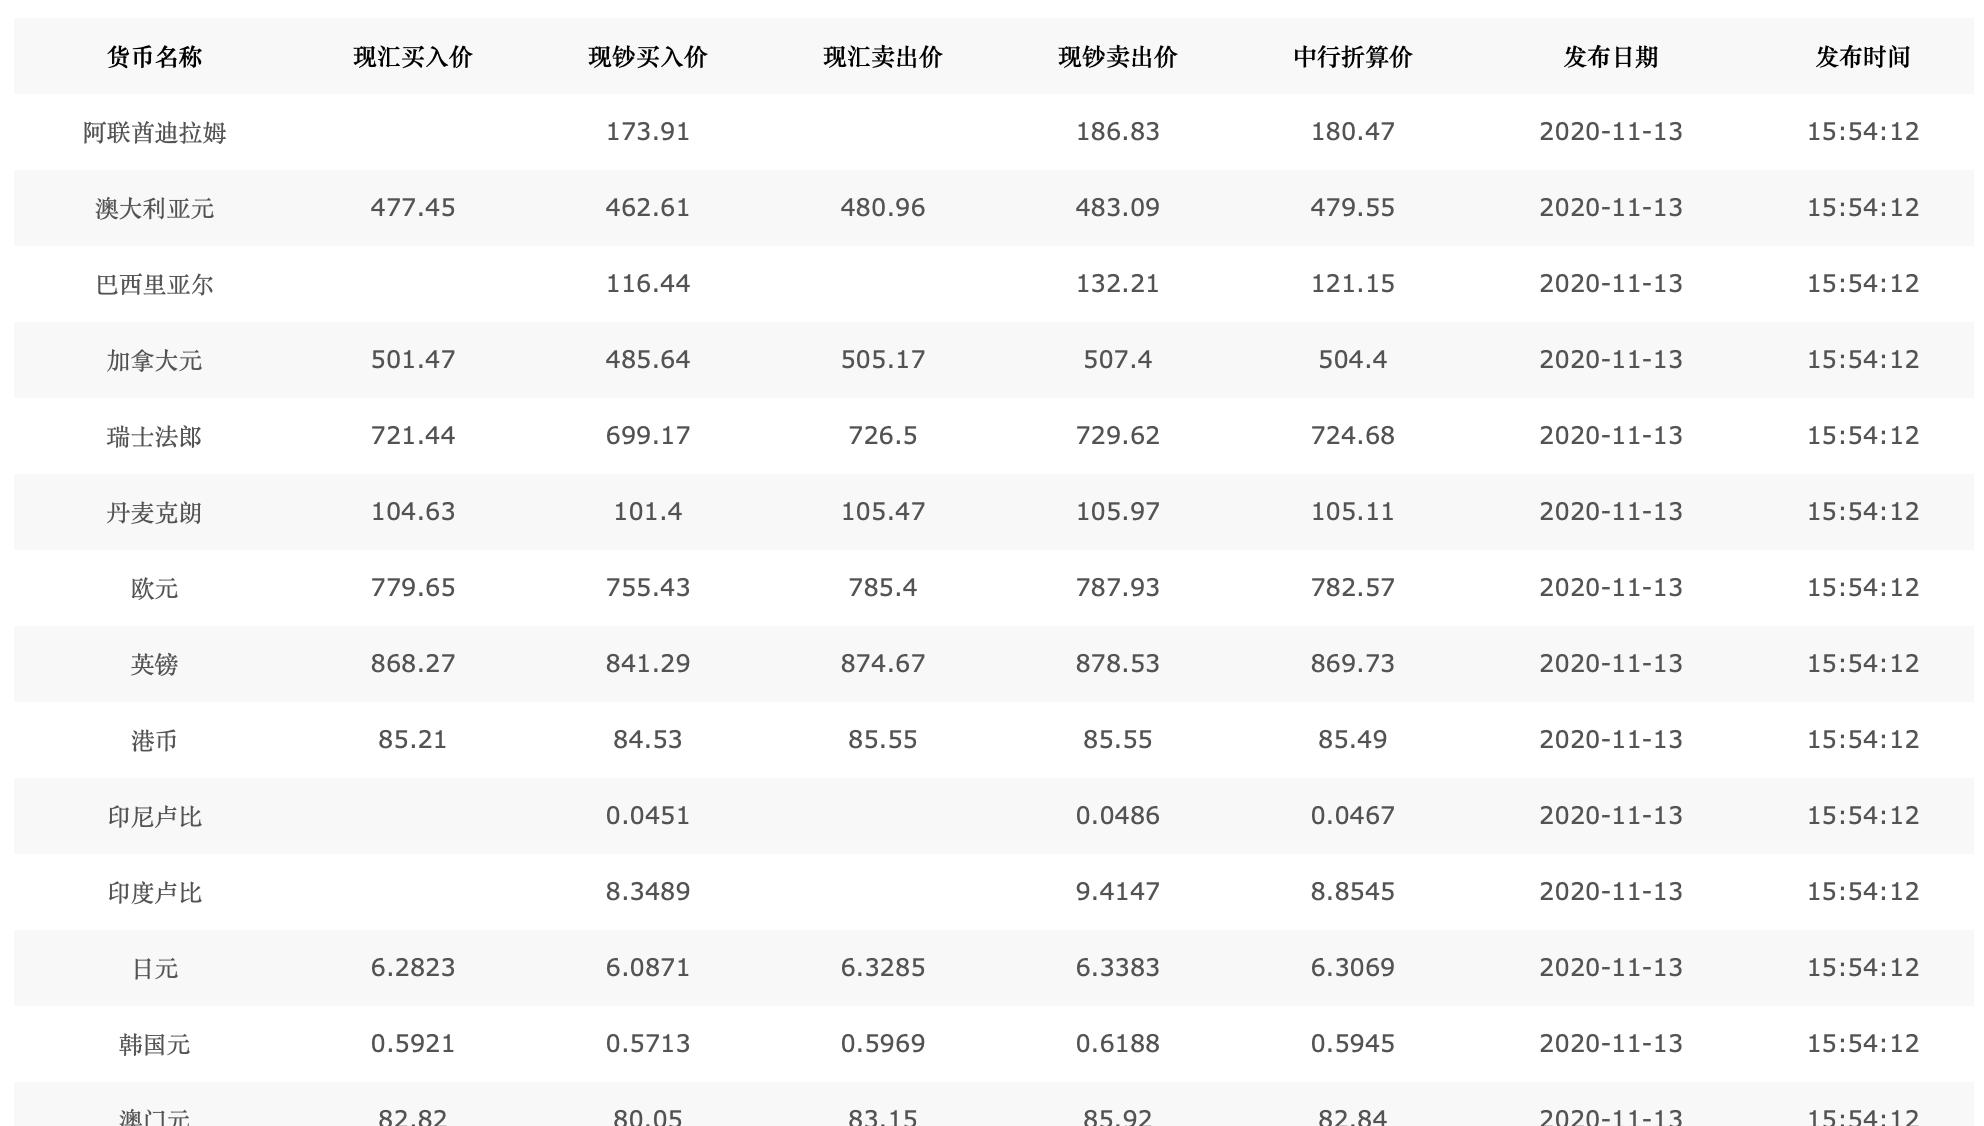Click the 加拿大元 currency name
The image size is (1984, 1126).
point(155,360)
